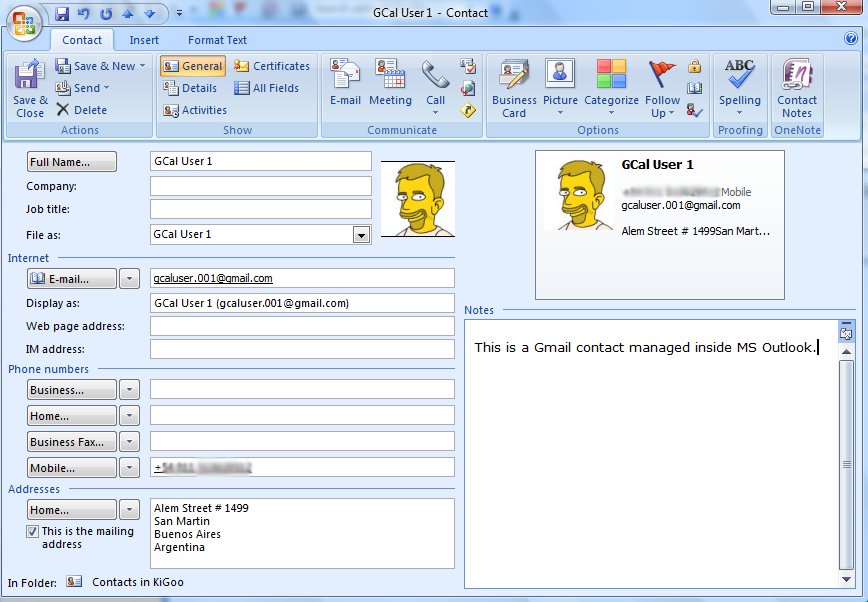Switch to the Format Text tab
Viewport: 868px width, 602px height.
point(217,40)
